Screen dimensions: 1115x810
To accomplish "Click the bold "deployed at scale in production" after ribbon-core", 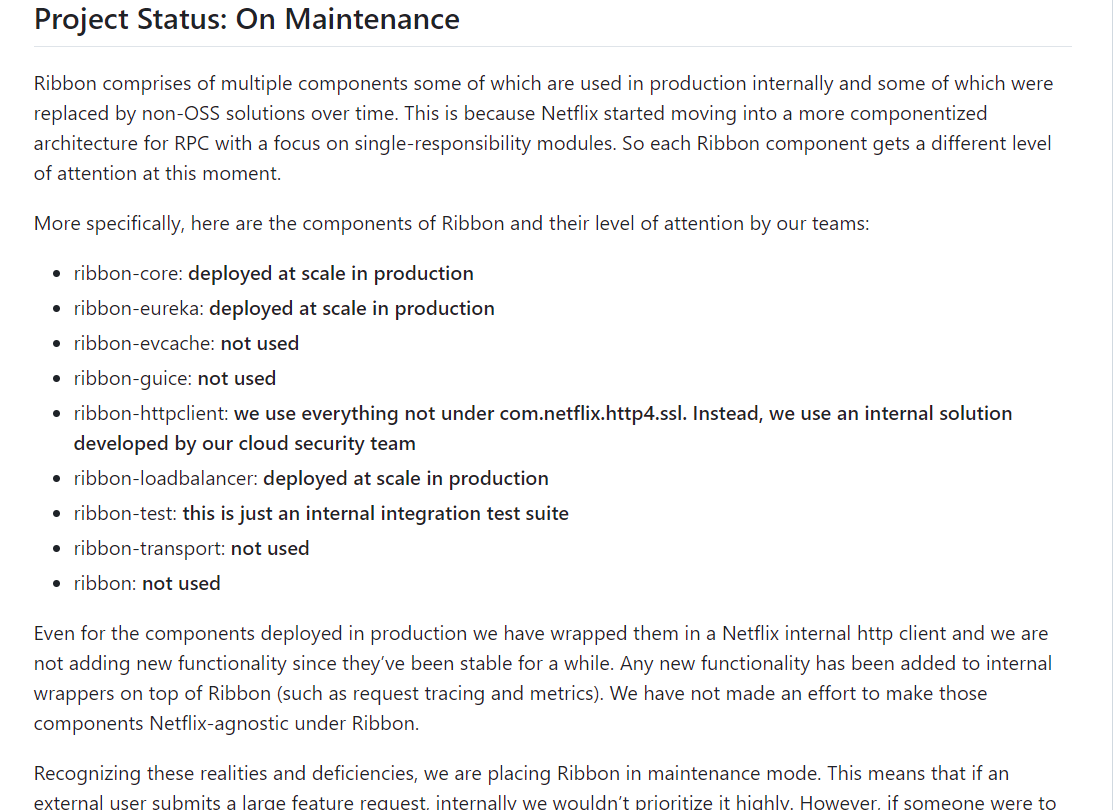I will 331,274.
